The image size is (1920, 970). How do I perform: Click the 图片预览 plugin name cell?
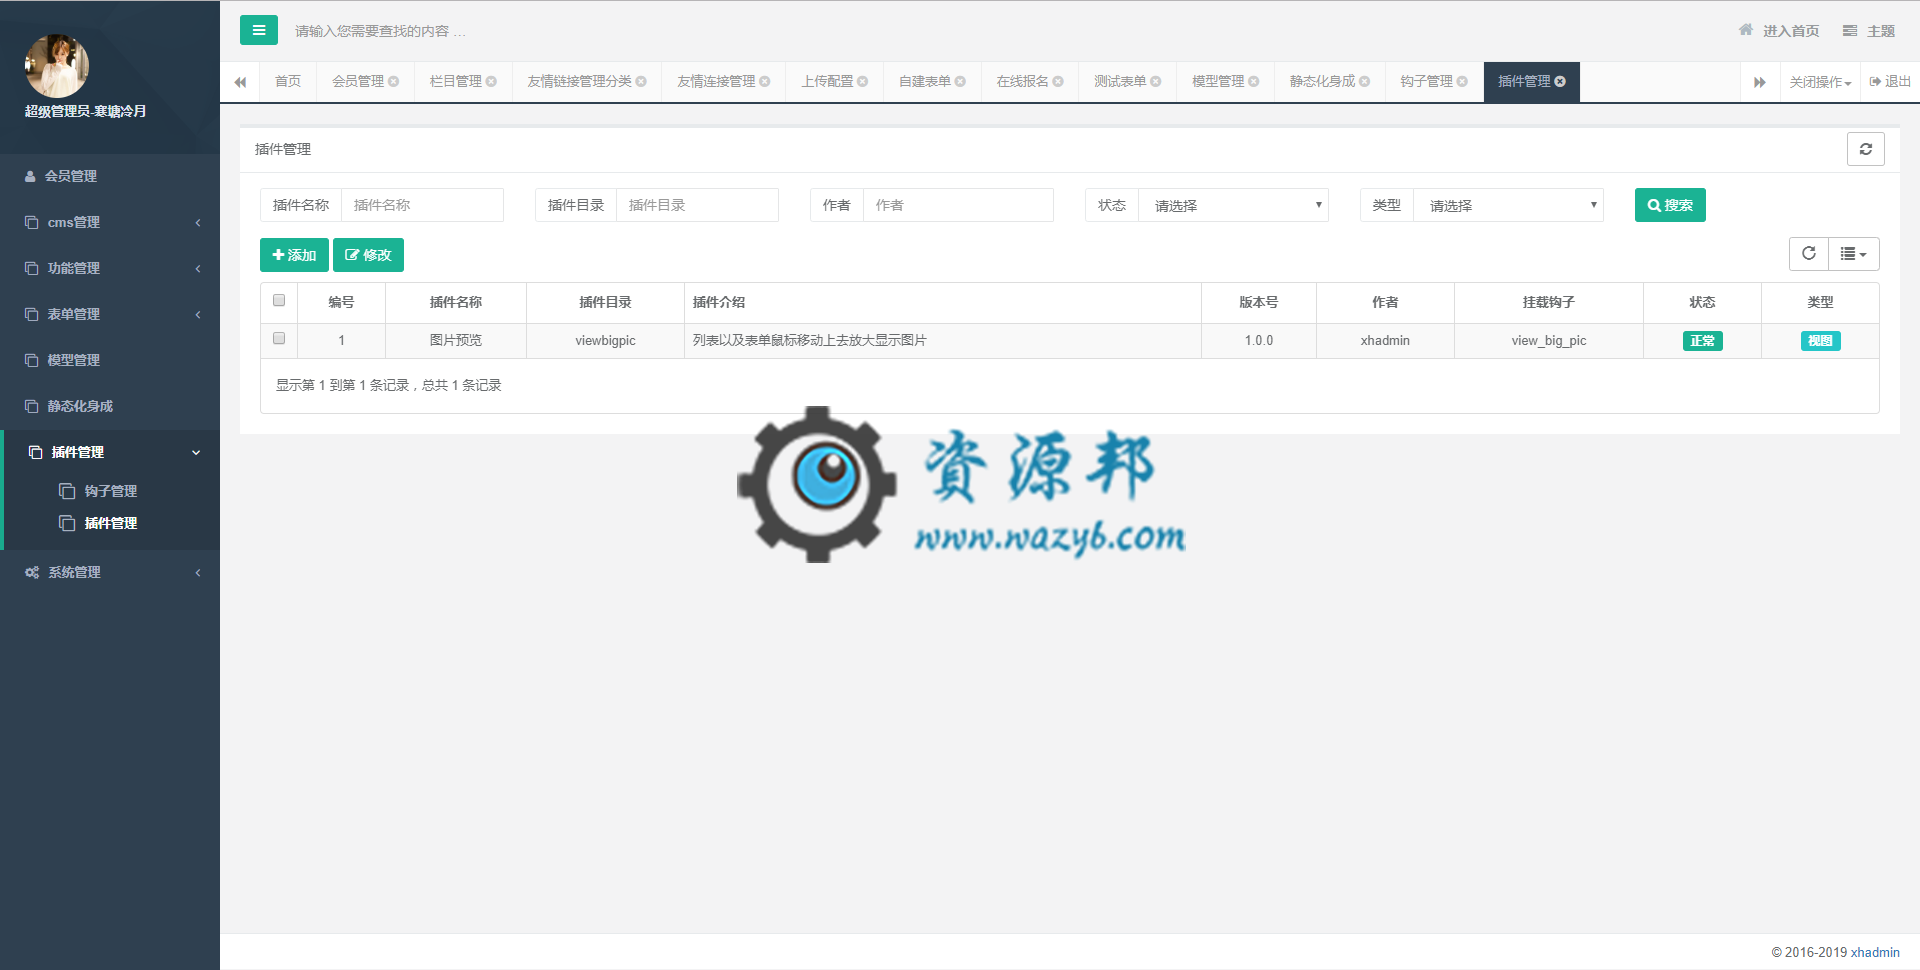coord(455,340)
